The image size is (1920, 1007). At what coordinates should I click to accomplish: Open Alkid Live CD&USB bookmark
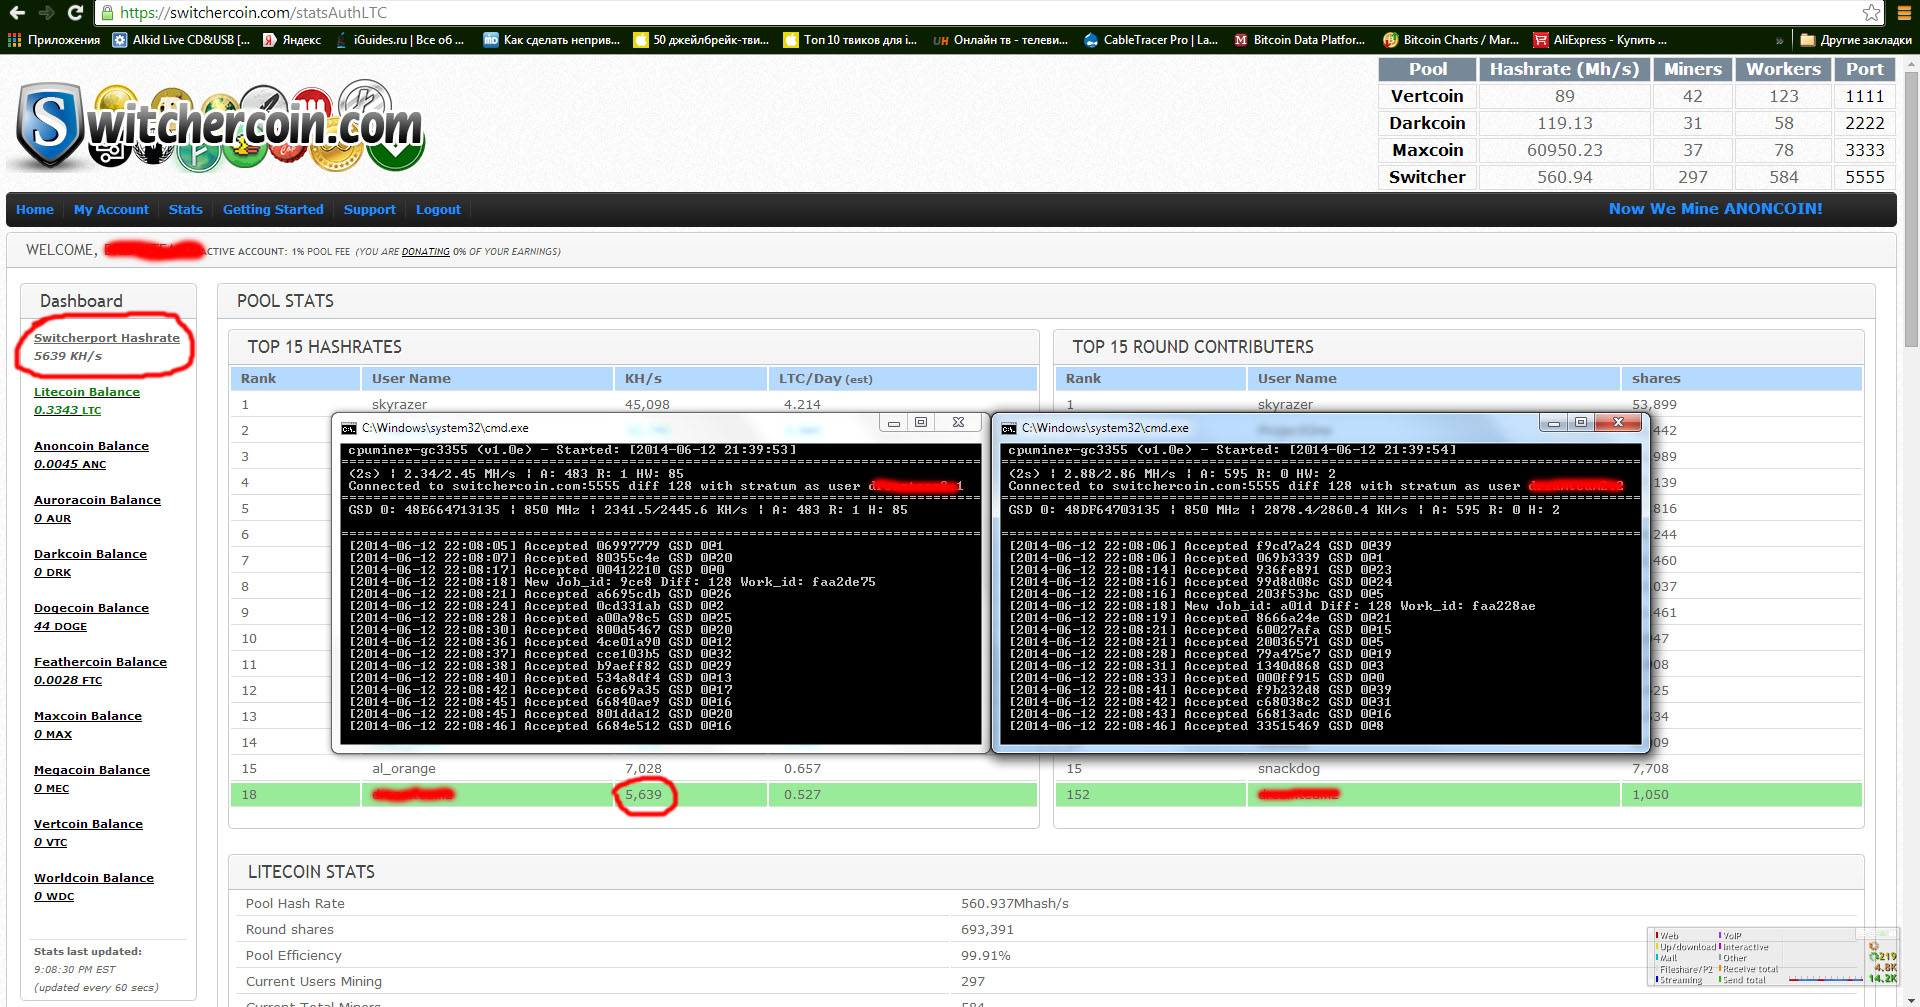181,40
